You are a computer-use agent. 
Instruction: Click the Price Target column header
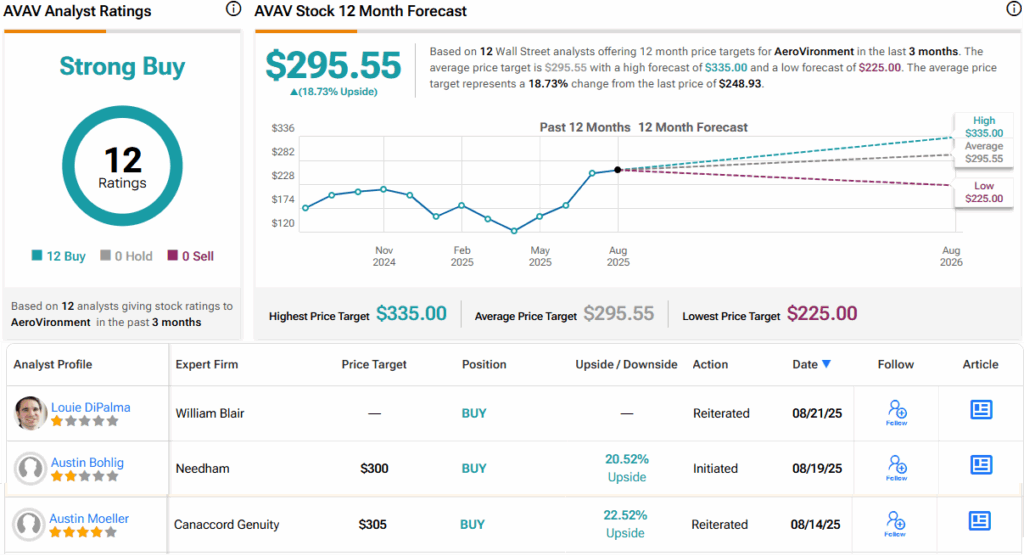(374, 365)
